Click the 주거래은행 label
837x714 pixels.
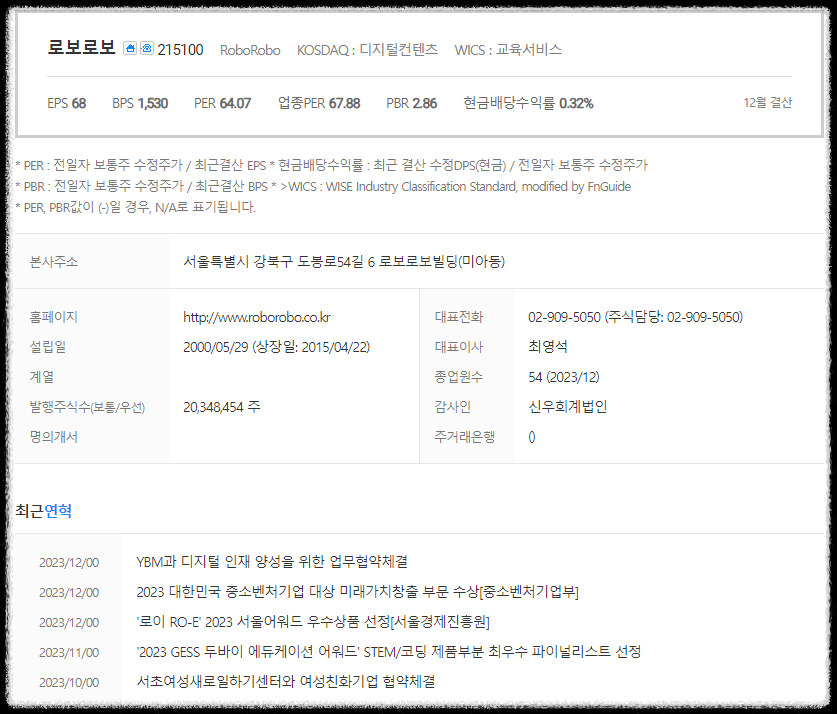[x=464, y=437]
